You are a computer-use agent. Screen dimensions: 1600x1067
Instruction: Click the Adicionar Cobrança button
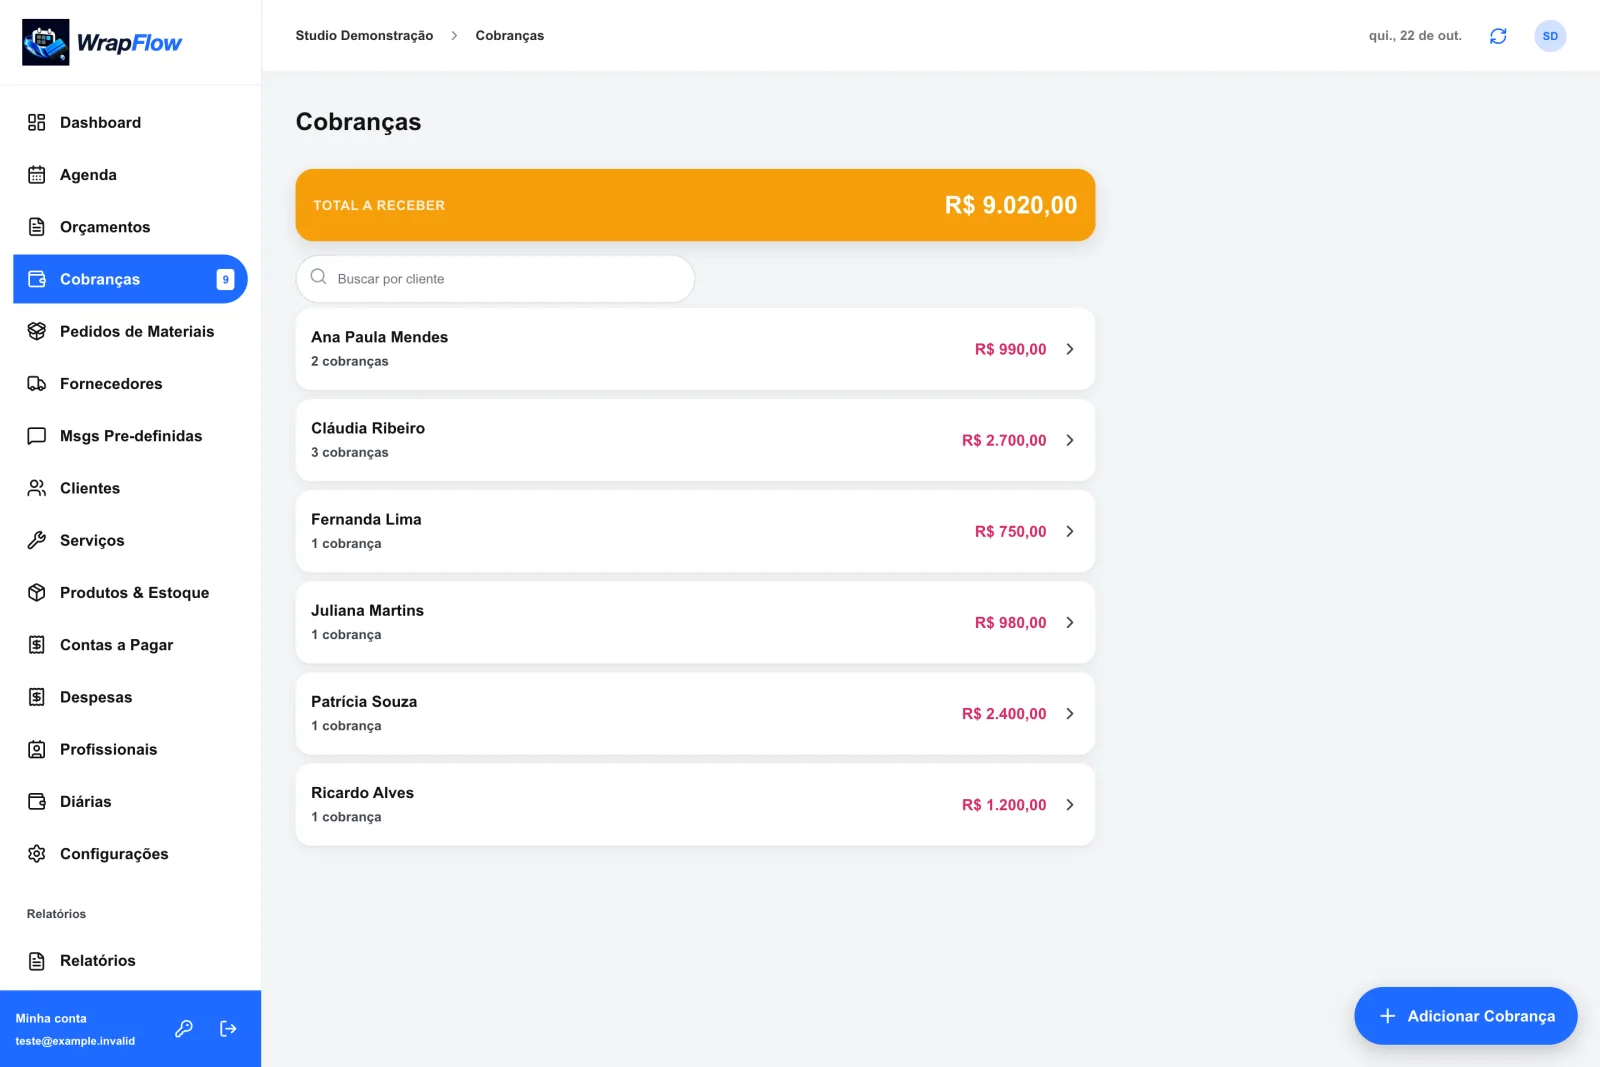point(1465,1016)
